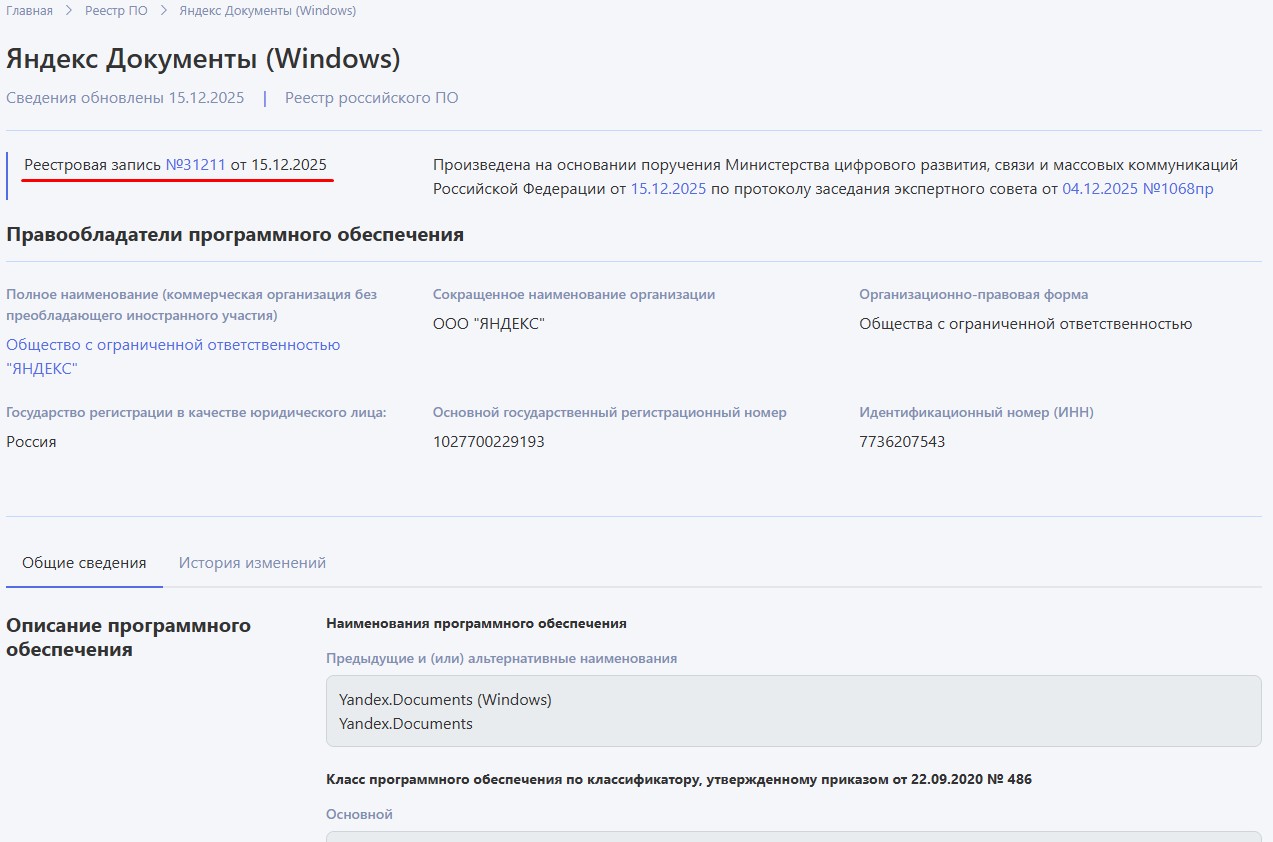Click the Основной государственный регистрационный номер label
This screenshot has height=842, width=1273.
610,412
